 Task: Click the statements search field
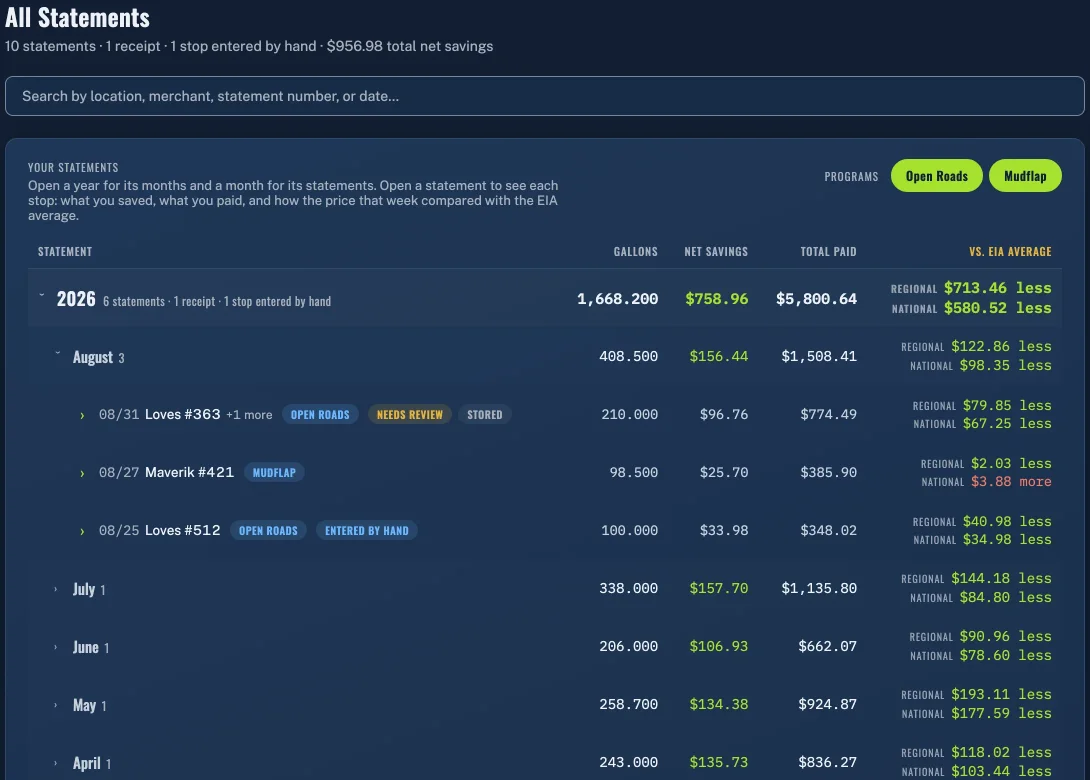[544, 96]
